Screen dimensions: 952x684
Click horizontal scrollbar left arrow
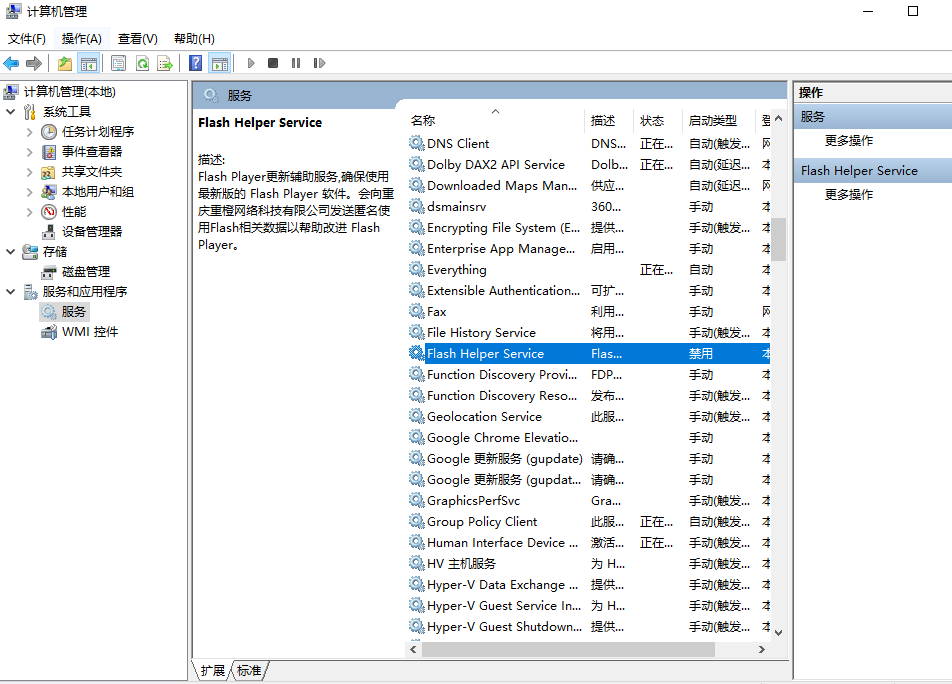(413, 649)
